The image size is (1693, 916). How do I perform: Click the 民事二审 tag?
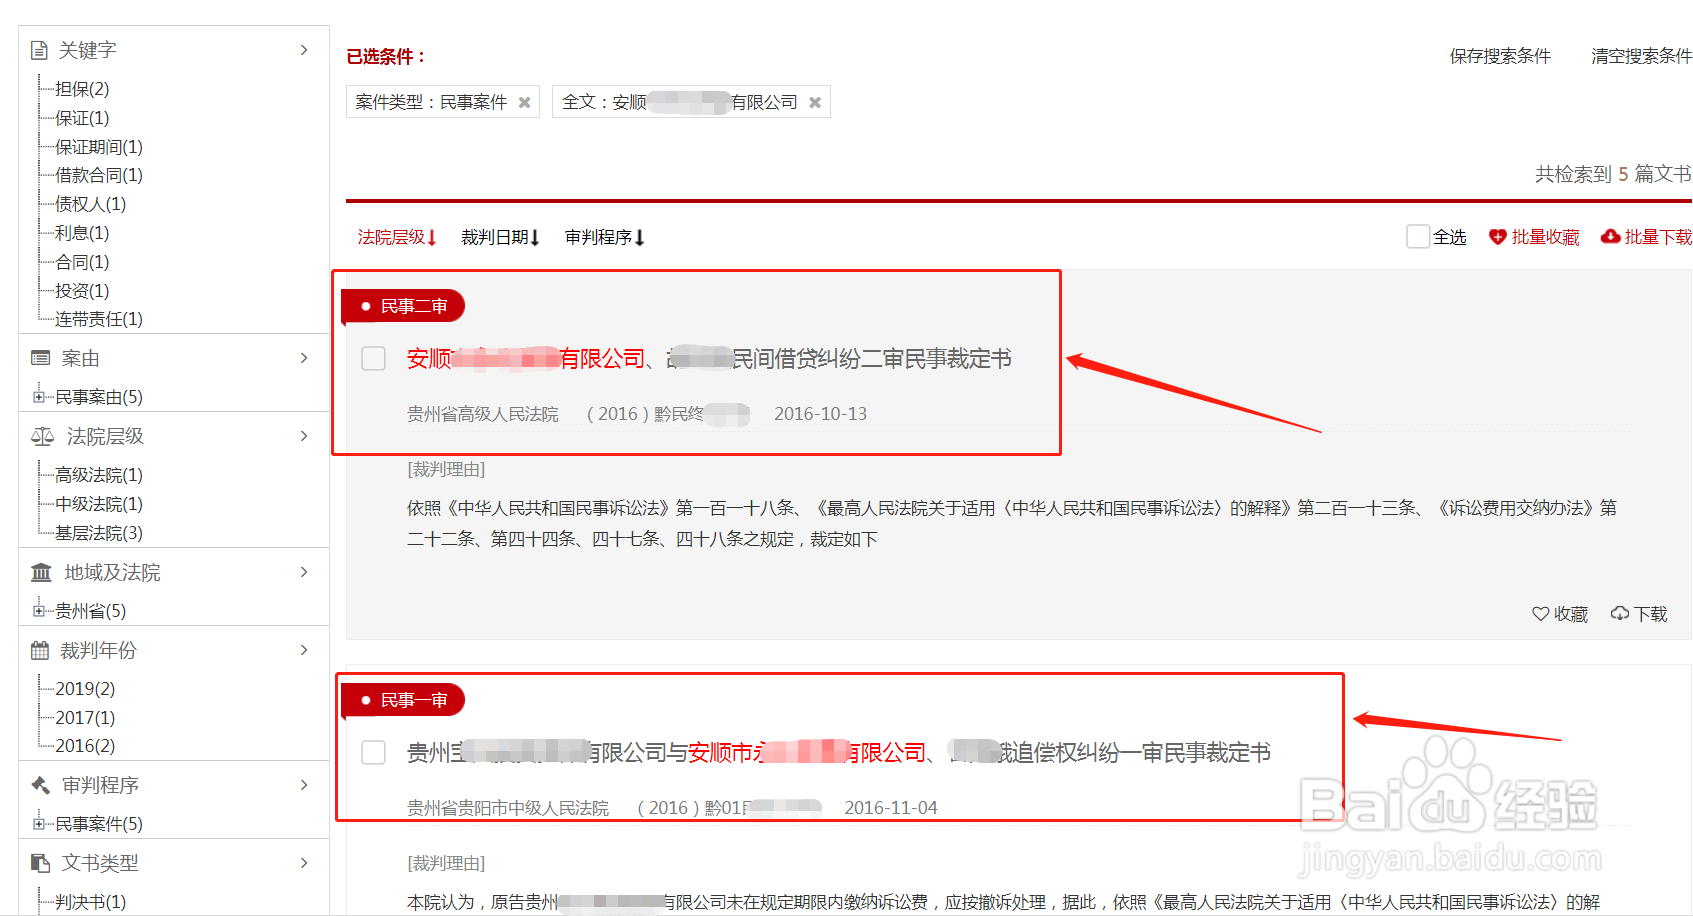pos(403,306)
